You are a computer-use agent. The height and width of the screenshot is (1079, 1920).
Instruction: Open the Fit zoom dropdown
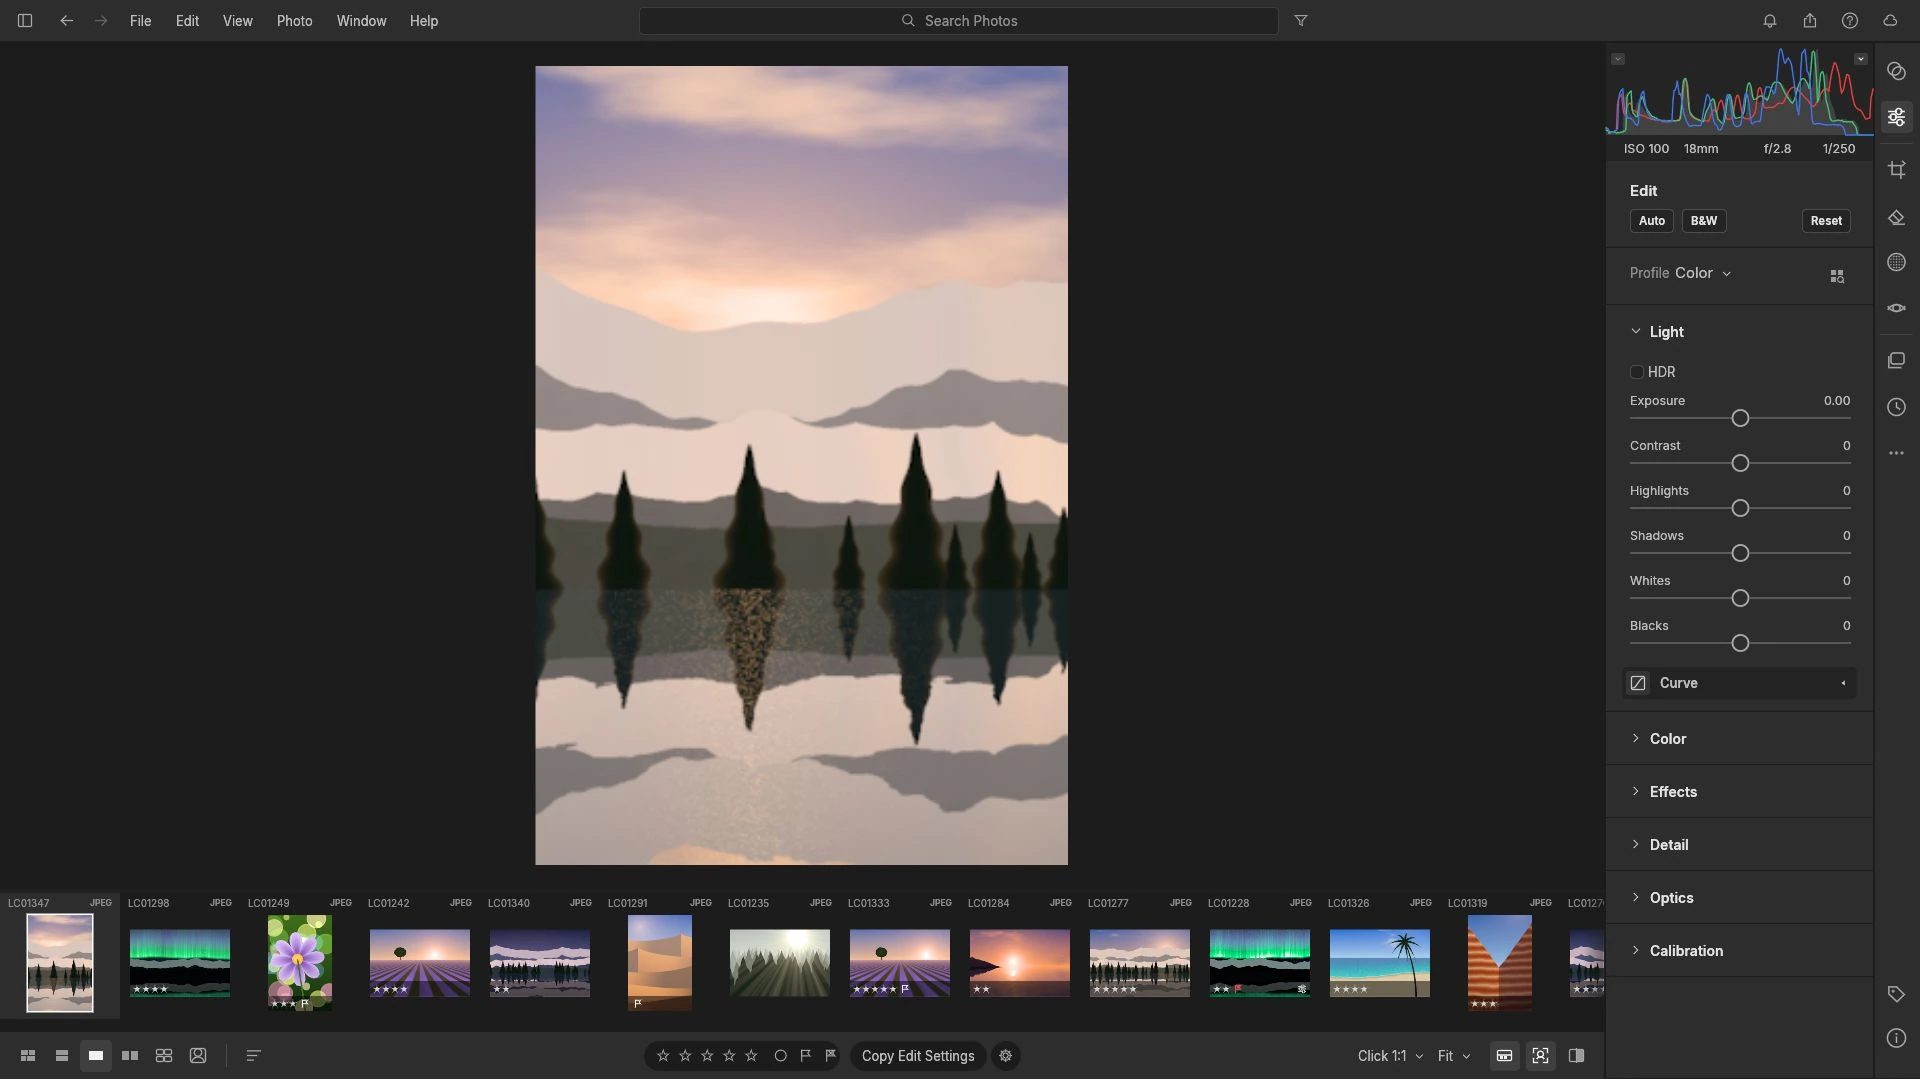[x=1454, y=1056]
